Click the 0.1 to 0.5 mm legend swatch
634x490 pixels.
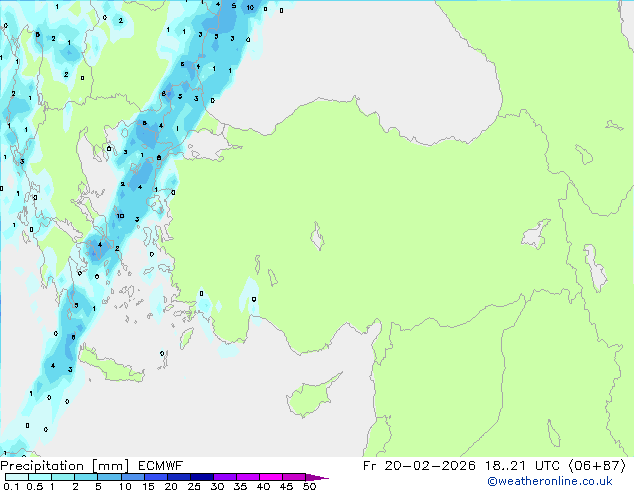pyautogui.click(x=17, y=477)
